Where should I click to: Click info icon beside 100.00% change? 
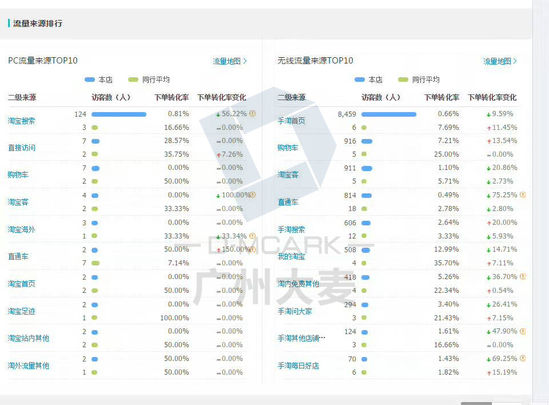click(252, 195)
